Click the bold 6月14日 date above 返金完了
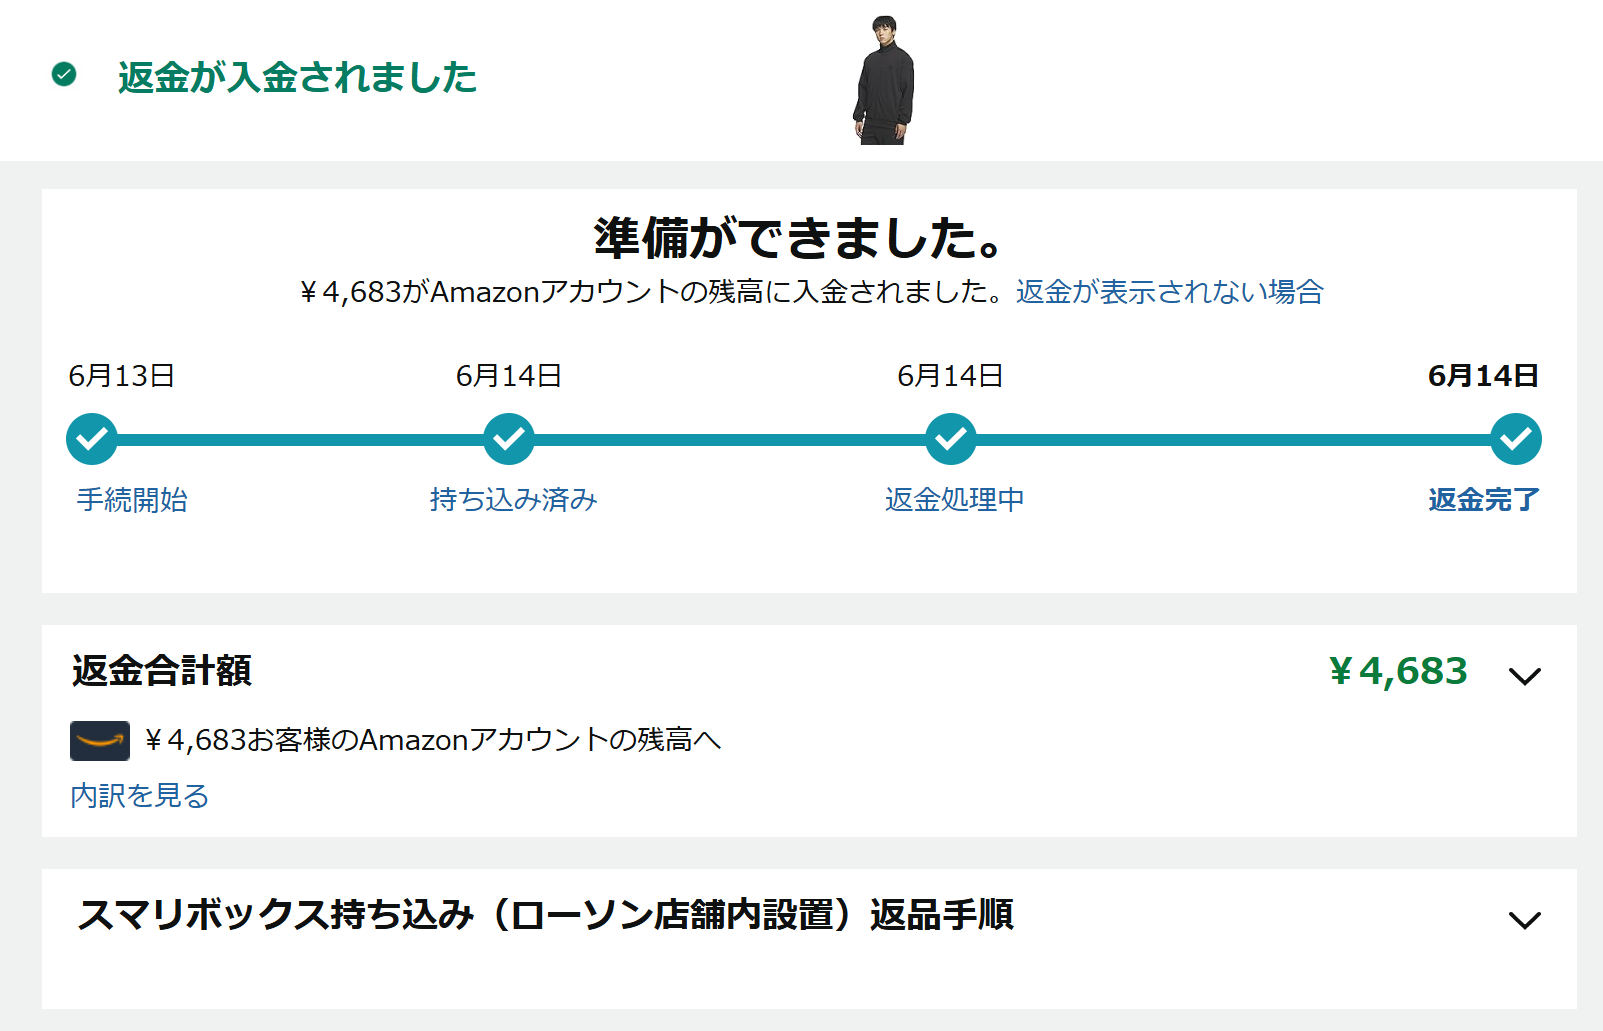This screenshot has height=1031, width=1603. point(1483,376)
